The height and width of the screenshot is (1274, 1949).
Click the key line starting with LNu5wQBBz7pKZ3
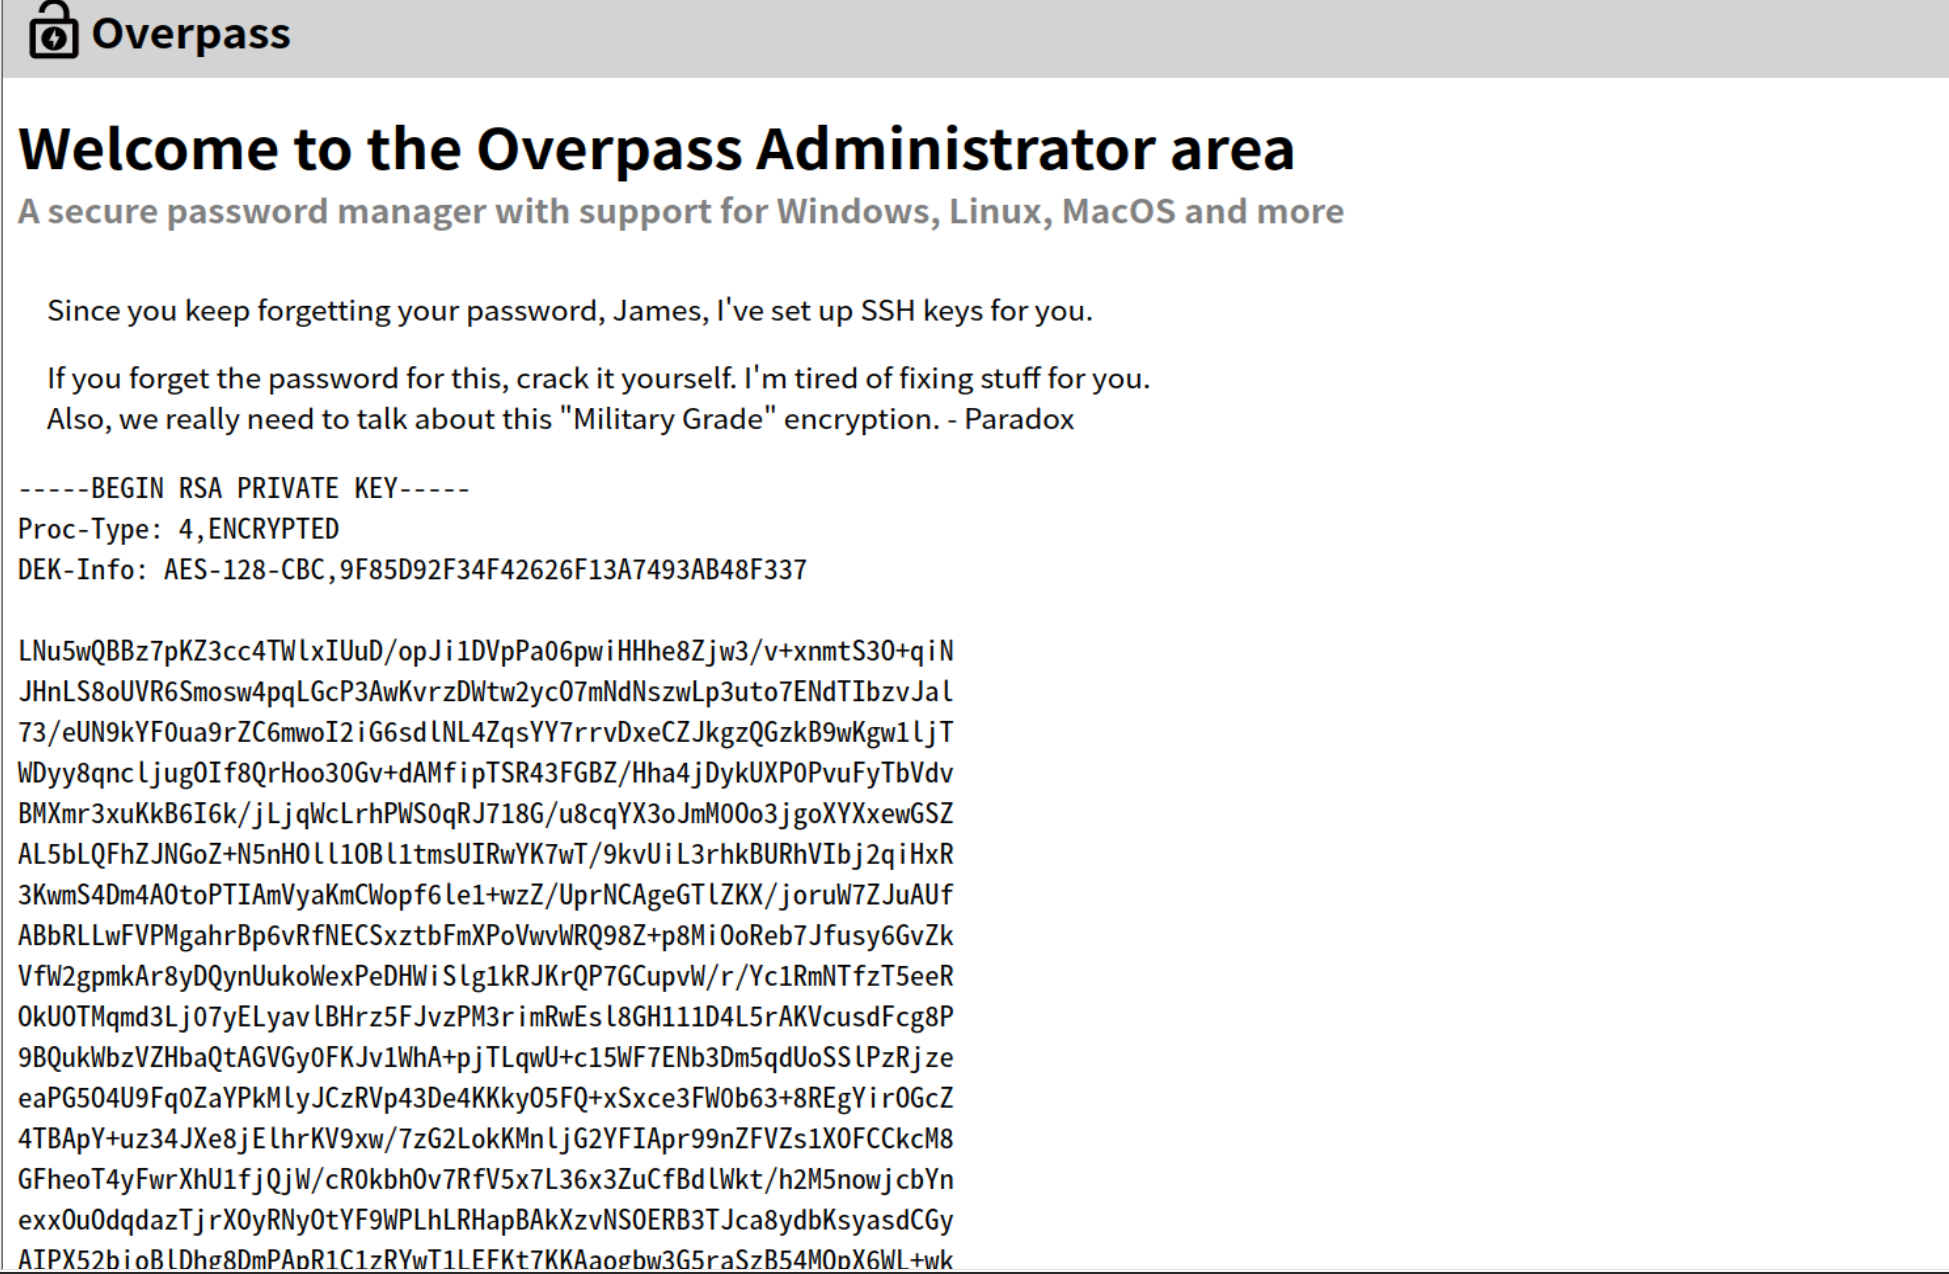pyautogui.click(x=485, y=652)
